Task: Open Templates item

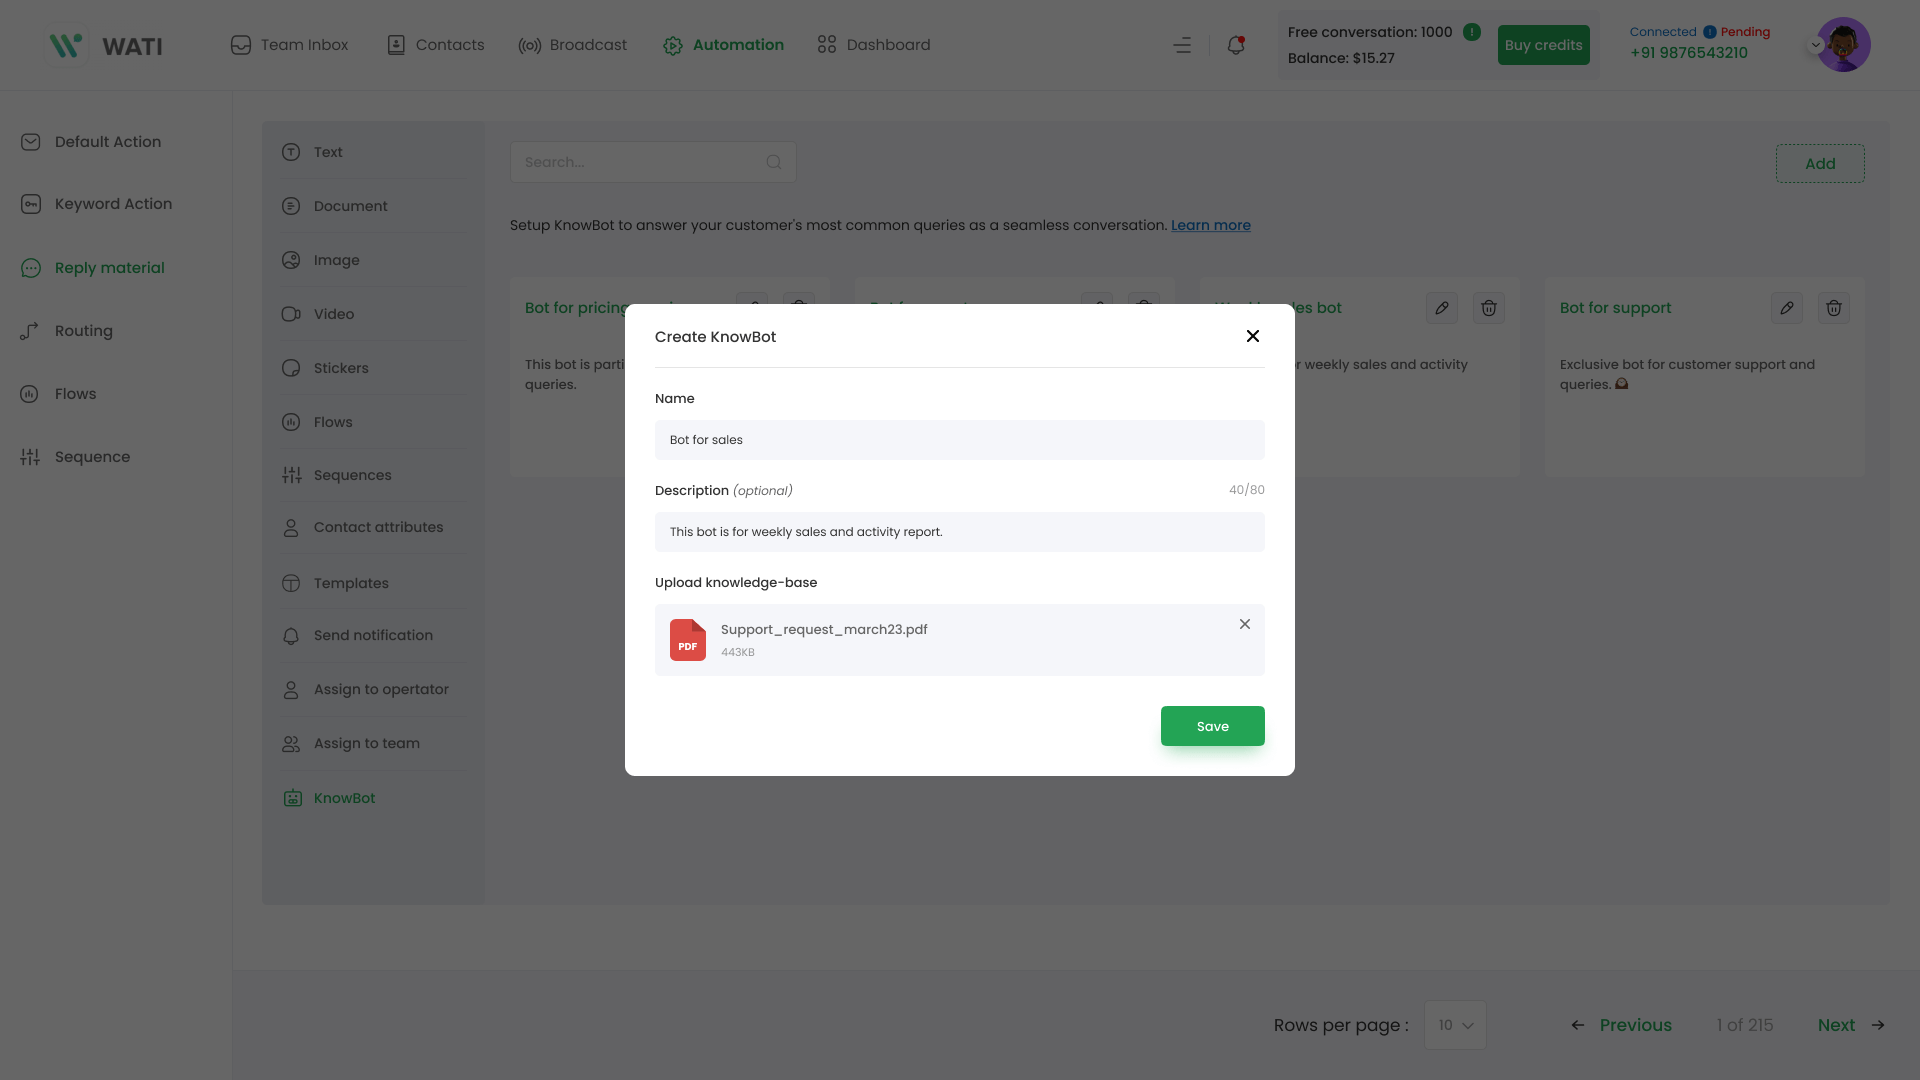Action: [x=372, y=583]
